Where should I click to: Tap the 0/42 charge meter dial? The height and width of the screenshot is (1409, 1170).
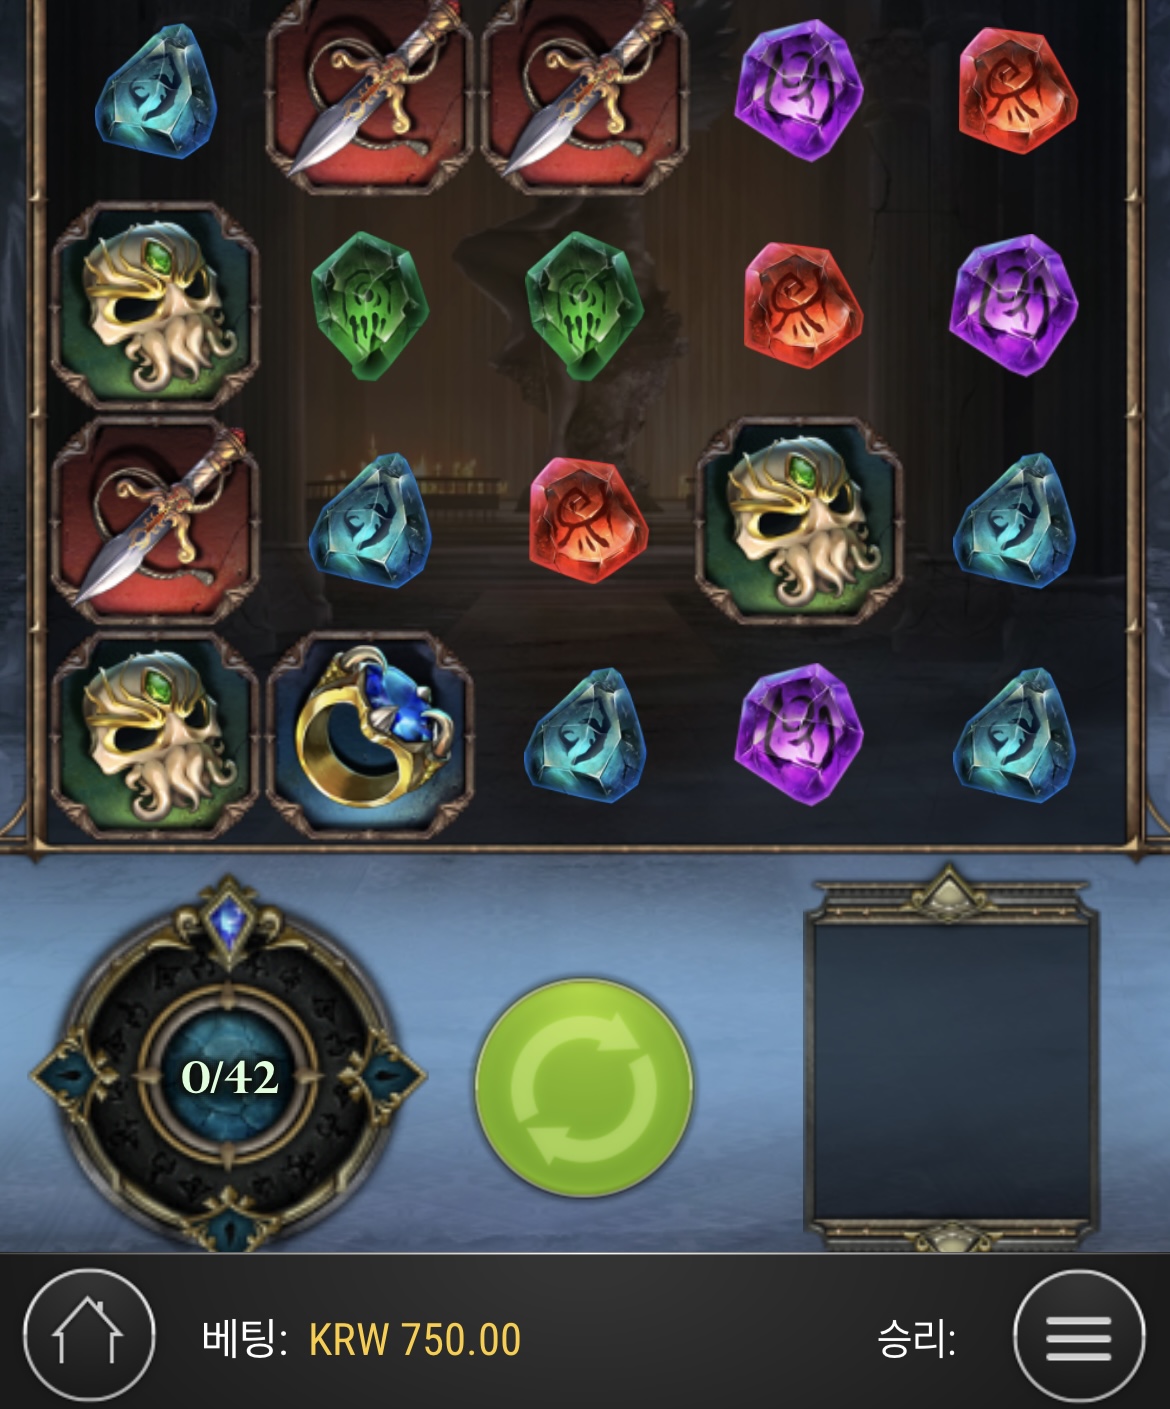(230, 1075)
